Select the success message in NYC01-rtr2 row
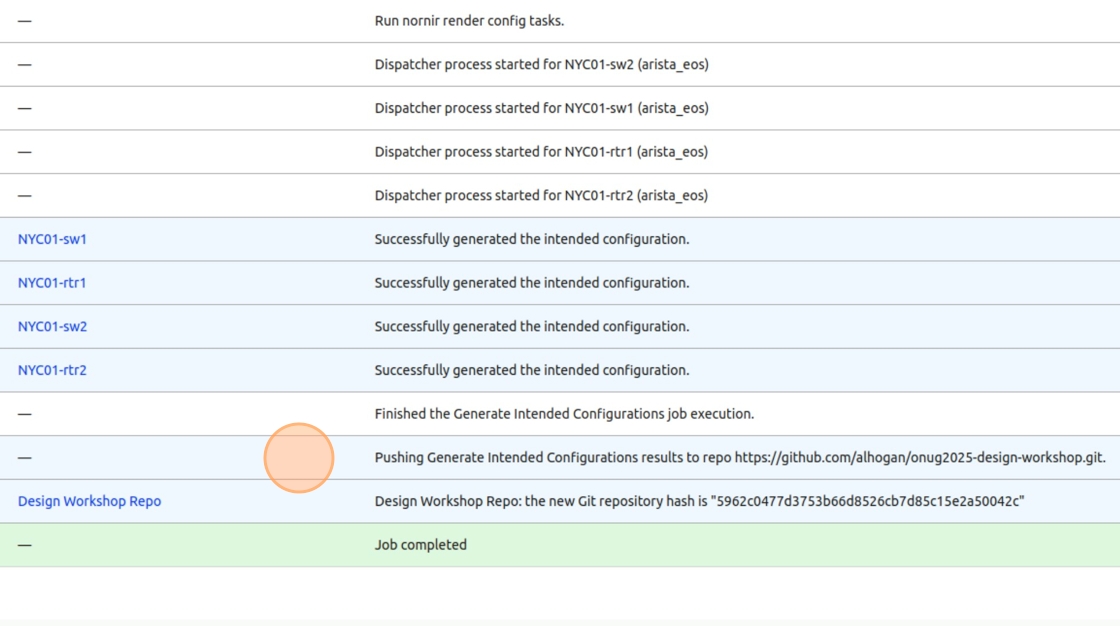This screenshot has height=626, width=1120. point(531,370)
